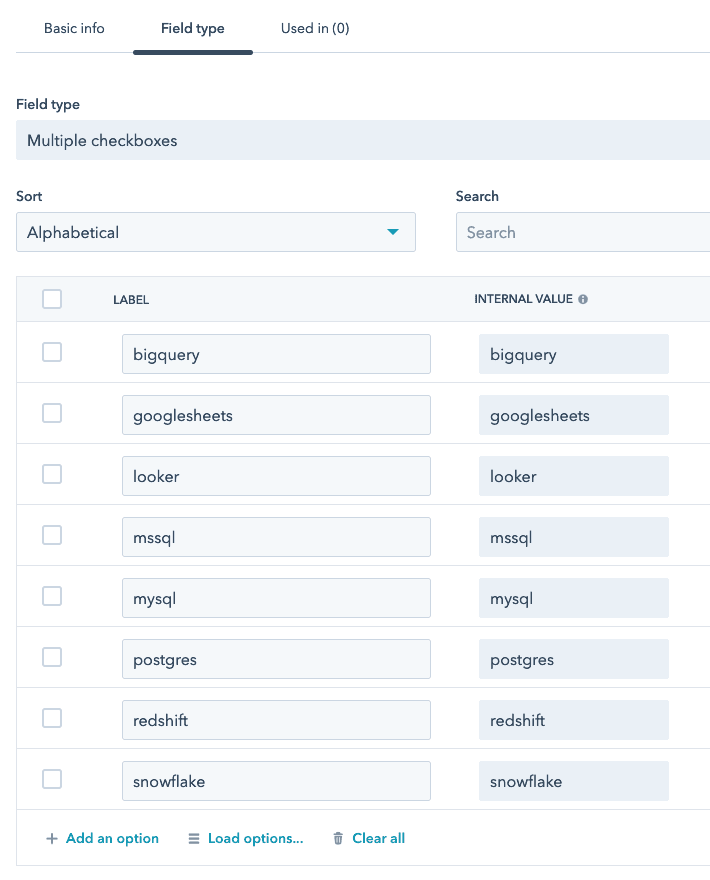Check the mysql row checkbox
Screen dimensions: 710x880
52,596
